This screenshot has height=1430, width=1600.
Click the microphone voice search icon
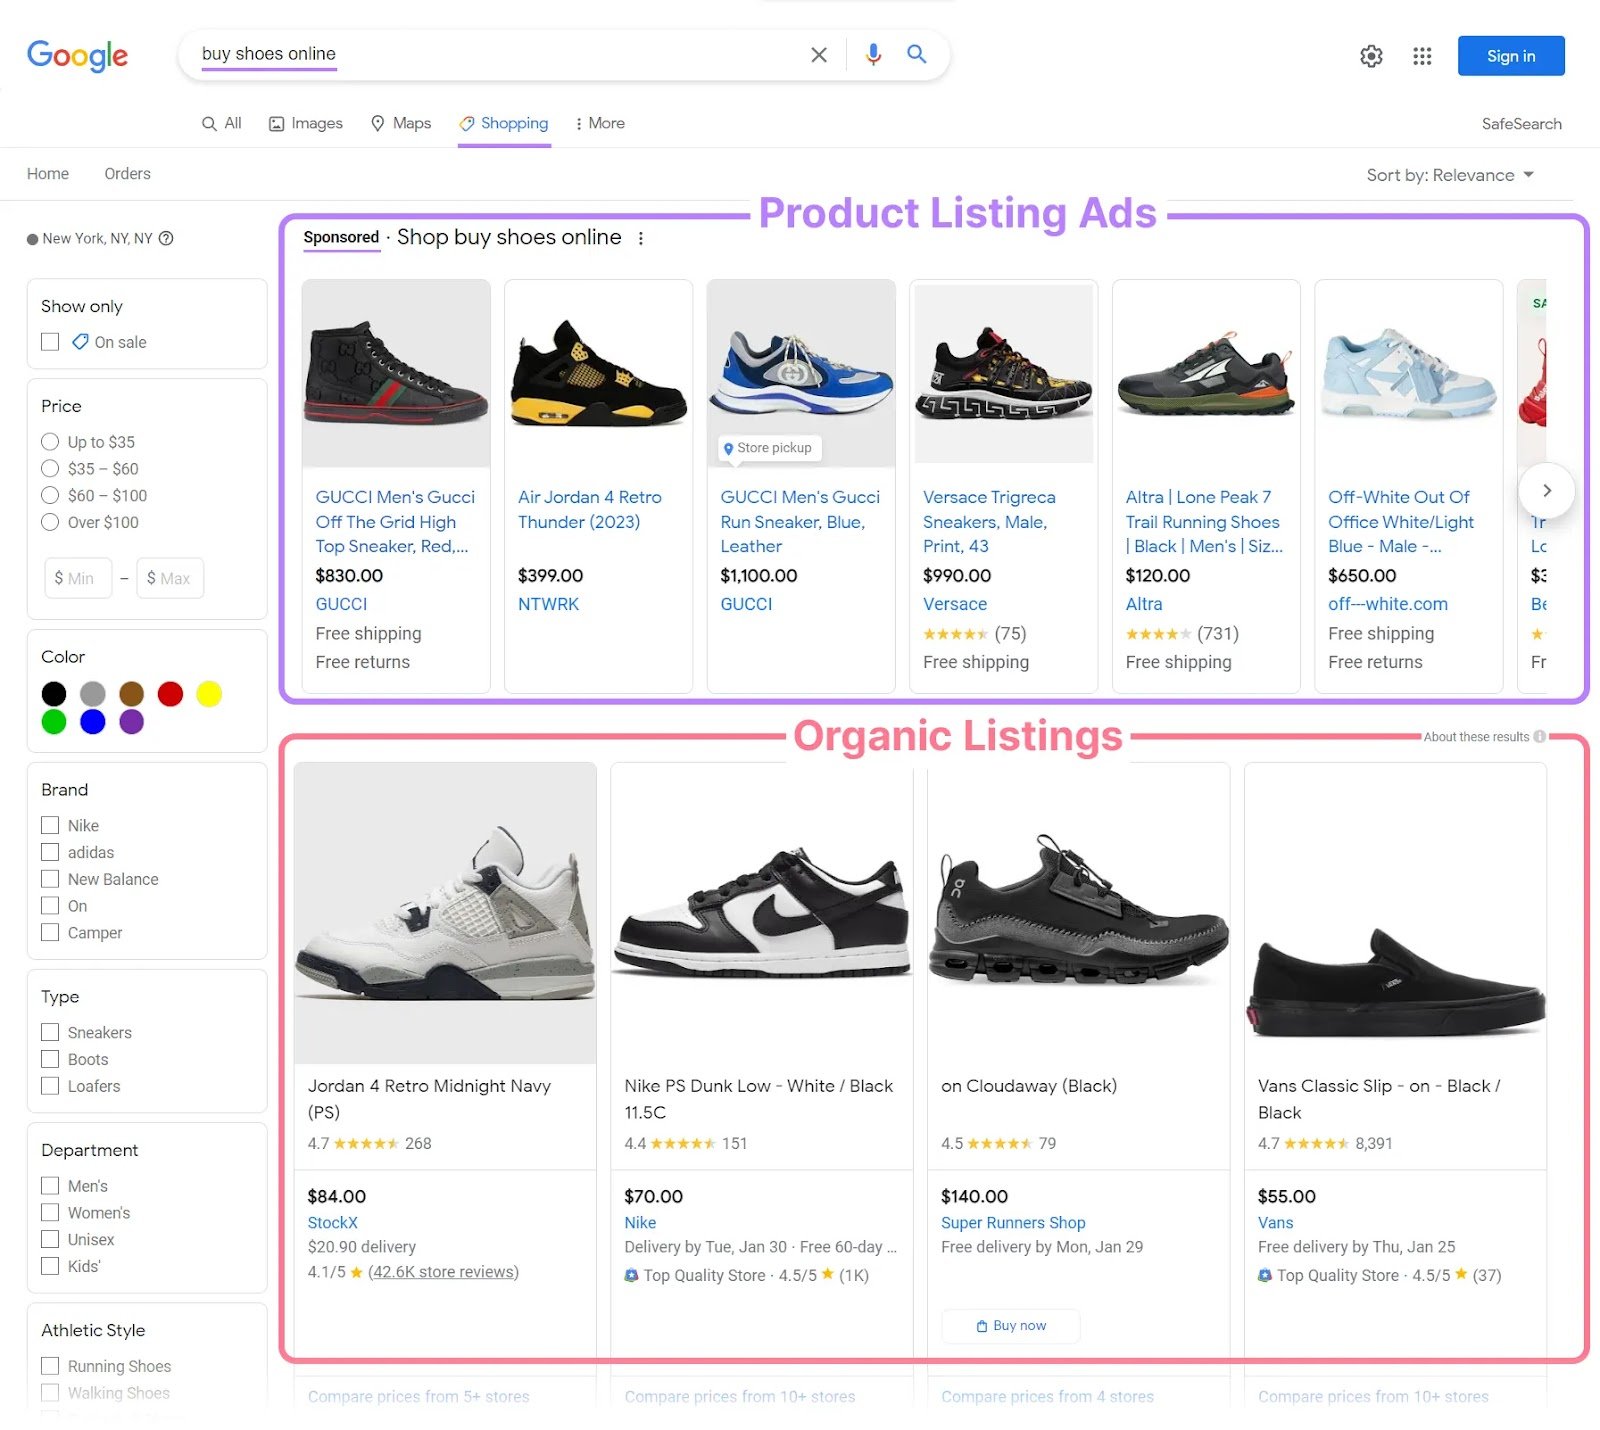click(872, 54)
